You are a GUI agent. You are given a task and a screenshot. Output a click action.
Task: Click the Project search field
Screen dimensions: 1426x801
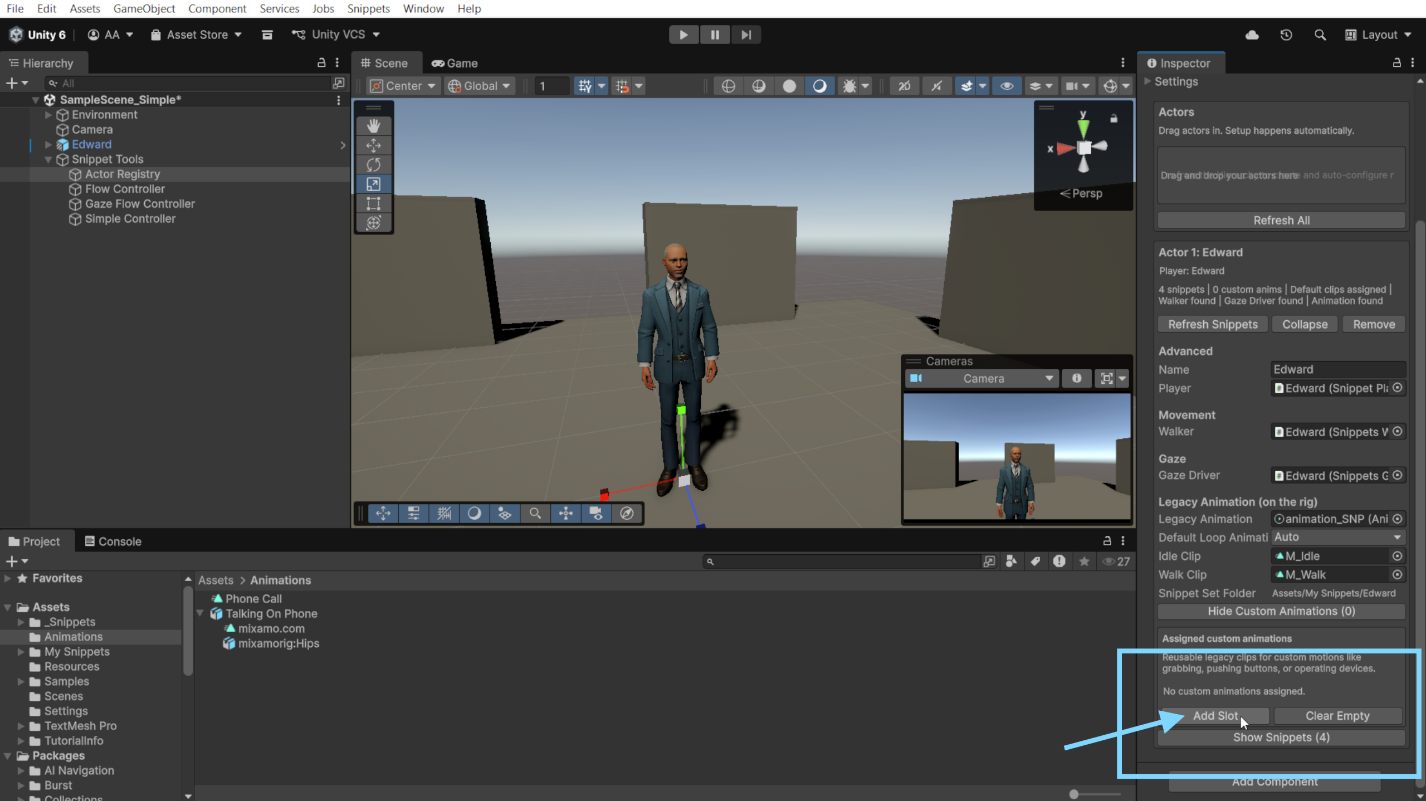842,562
